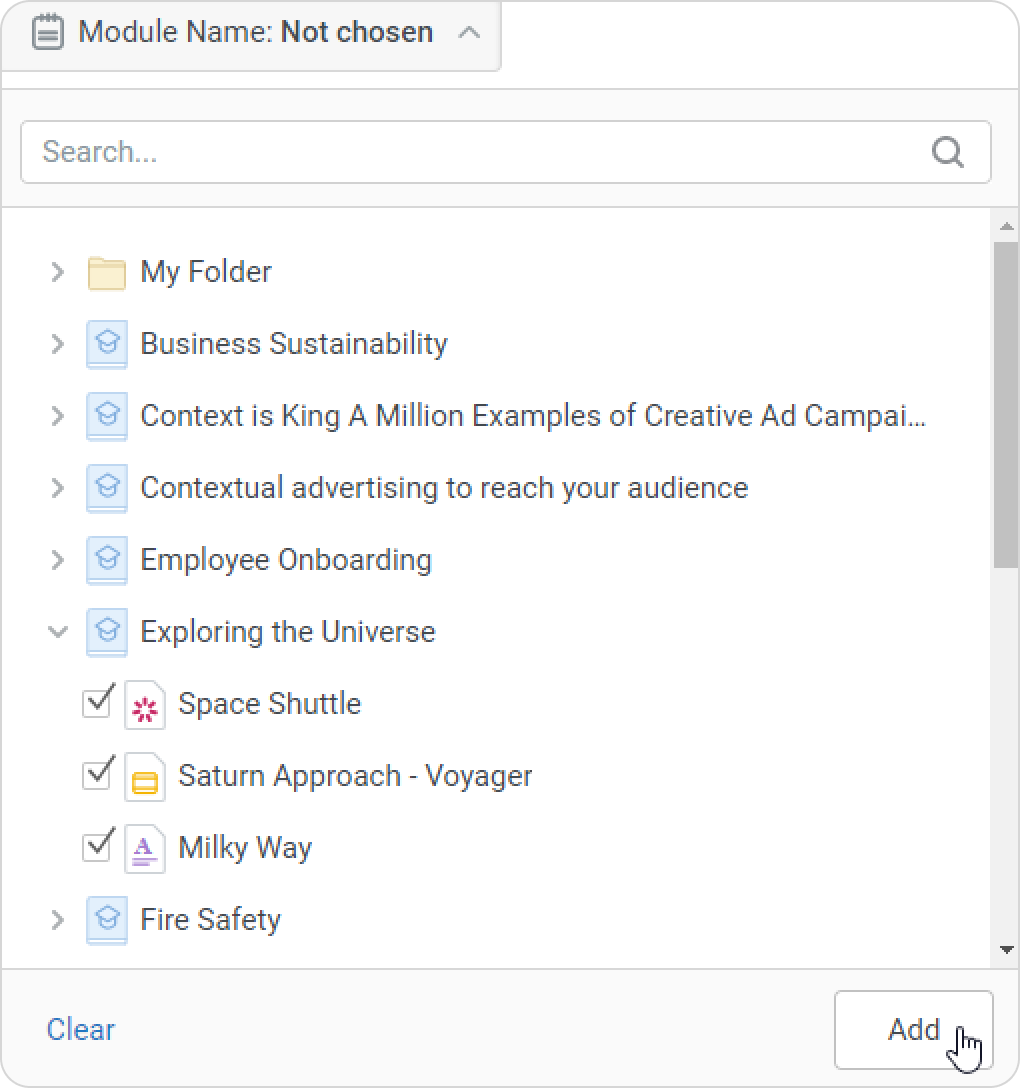Click the Milky Way document icon

click(x=144, y=849)
